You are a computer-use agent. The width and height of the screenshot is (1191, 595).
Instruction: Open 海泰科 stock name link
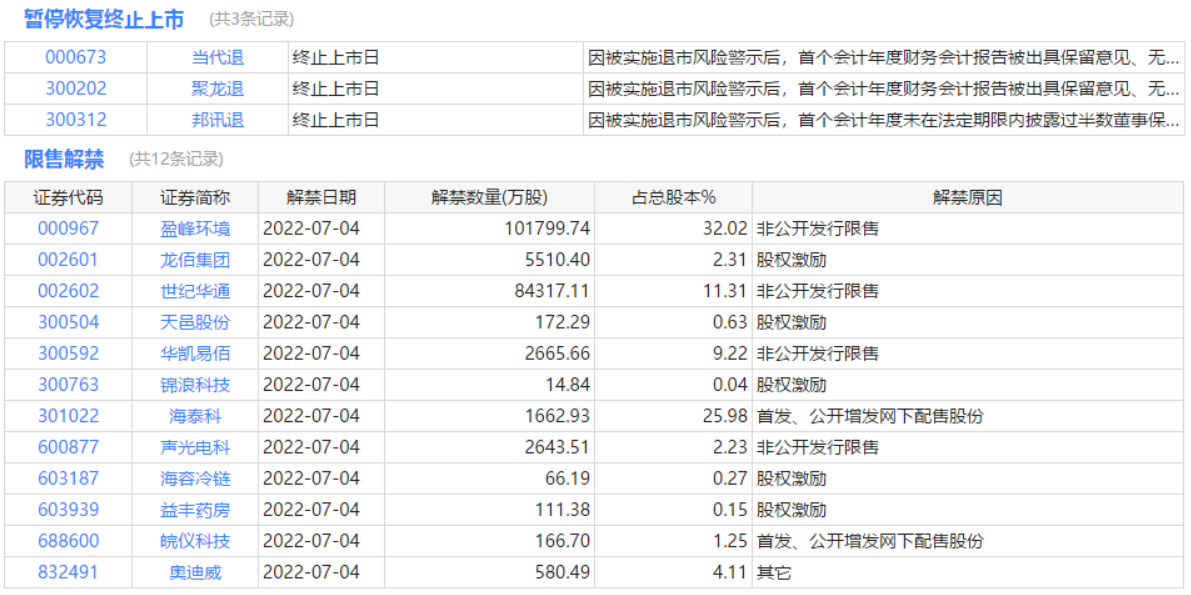(195, 416)
